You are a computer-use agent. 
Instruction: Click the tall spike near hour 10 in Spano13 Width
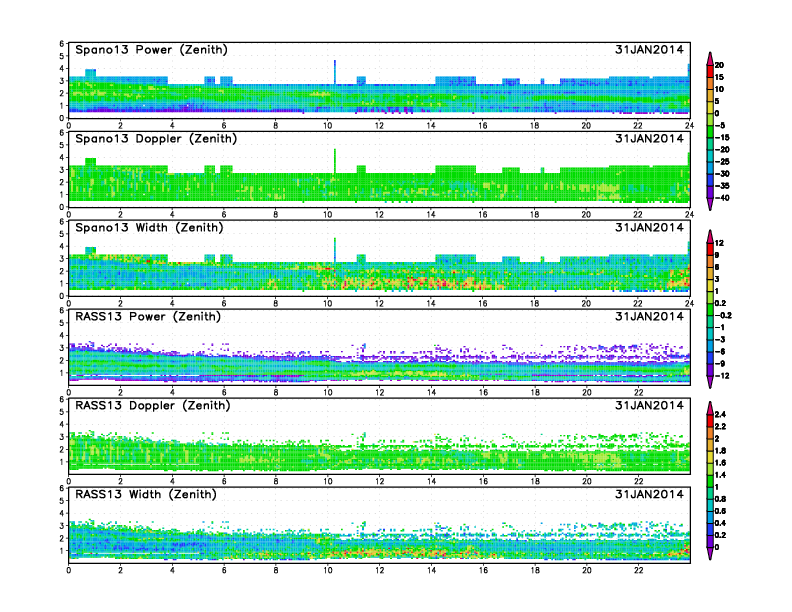[334, 250]
